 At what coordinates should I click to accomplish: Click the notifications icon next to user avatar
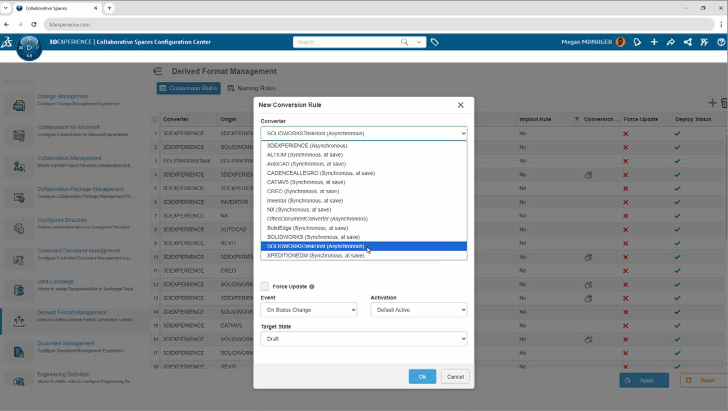coord(637,42)
